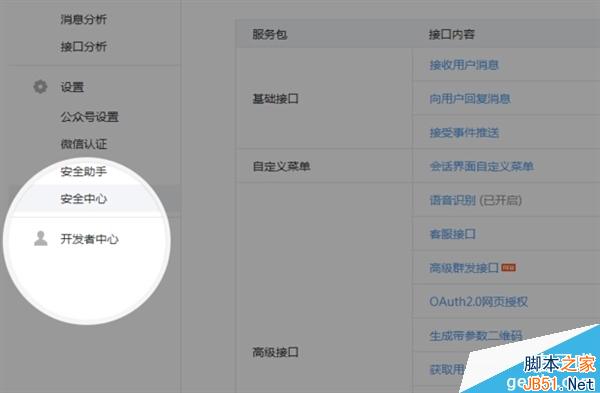Click the 自定义菜单 cell
Viewport: 600px width, 393px height.
coord(281,166)
